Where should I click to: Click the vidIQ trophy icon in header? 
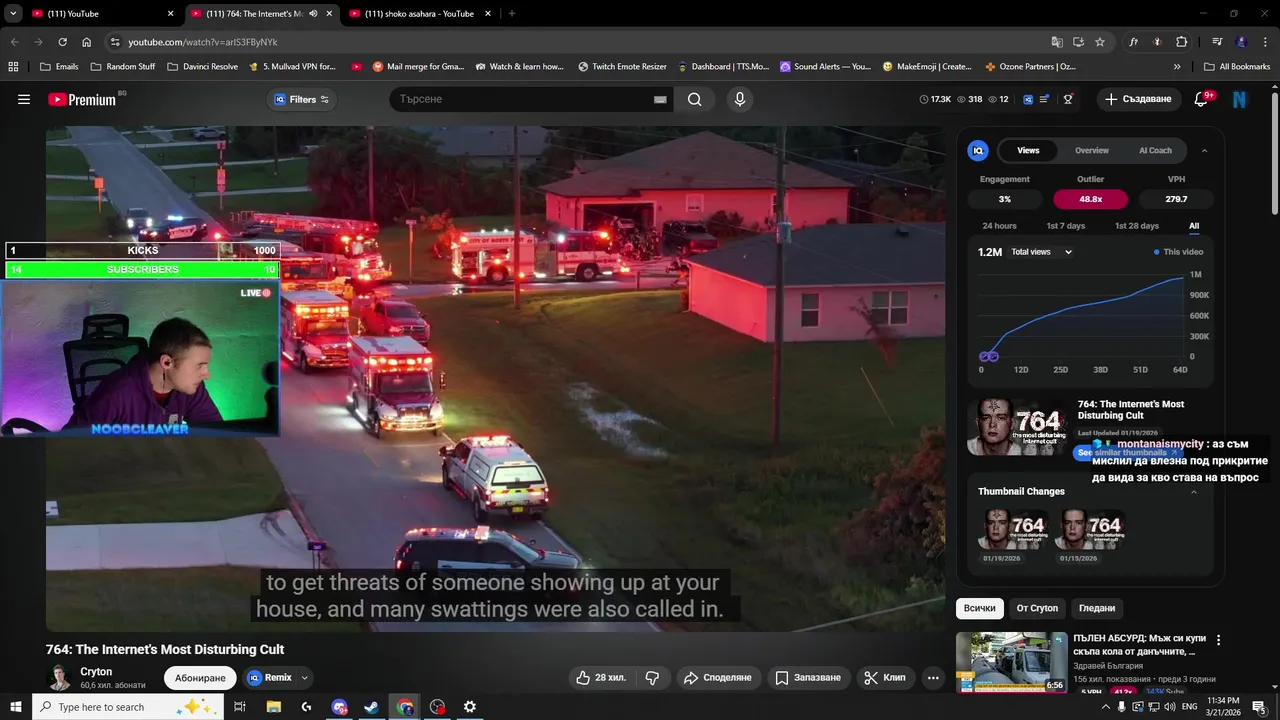(x=1068, y=99)
